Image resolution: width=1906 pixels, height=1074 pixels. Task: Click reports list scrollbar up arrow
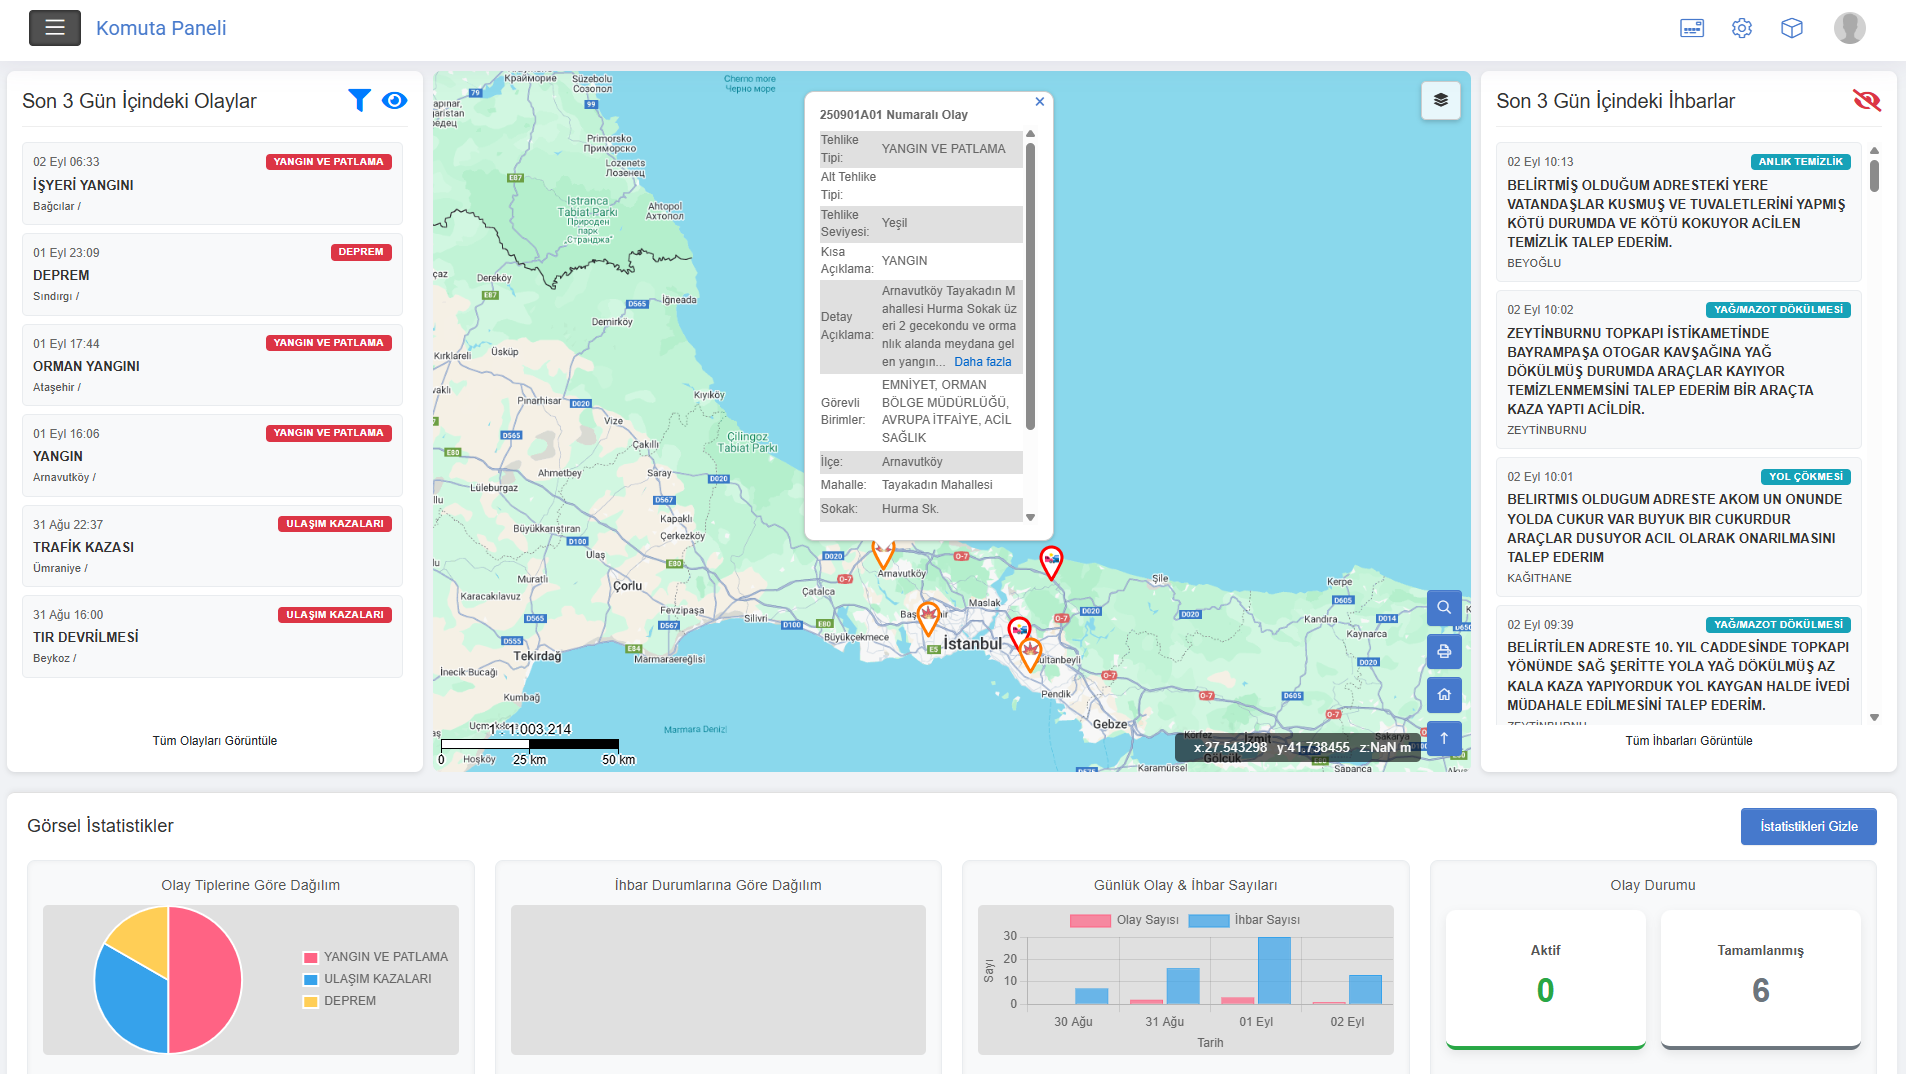(1874, 150)
